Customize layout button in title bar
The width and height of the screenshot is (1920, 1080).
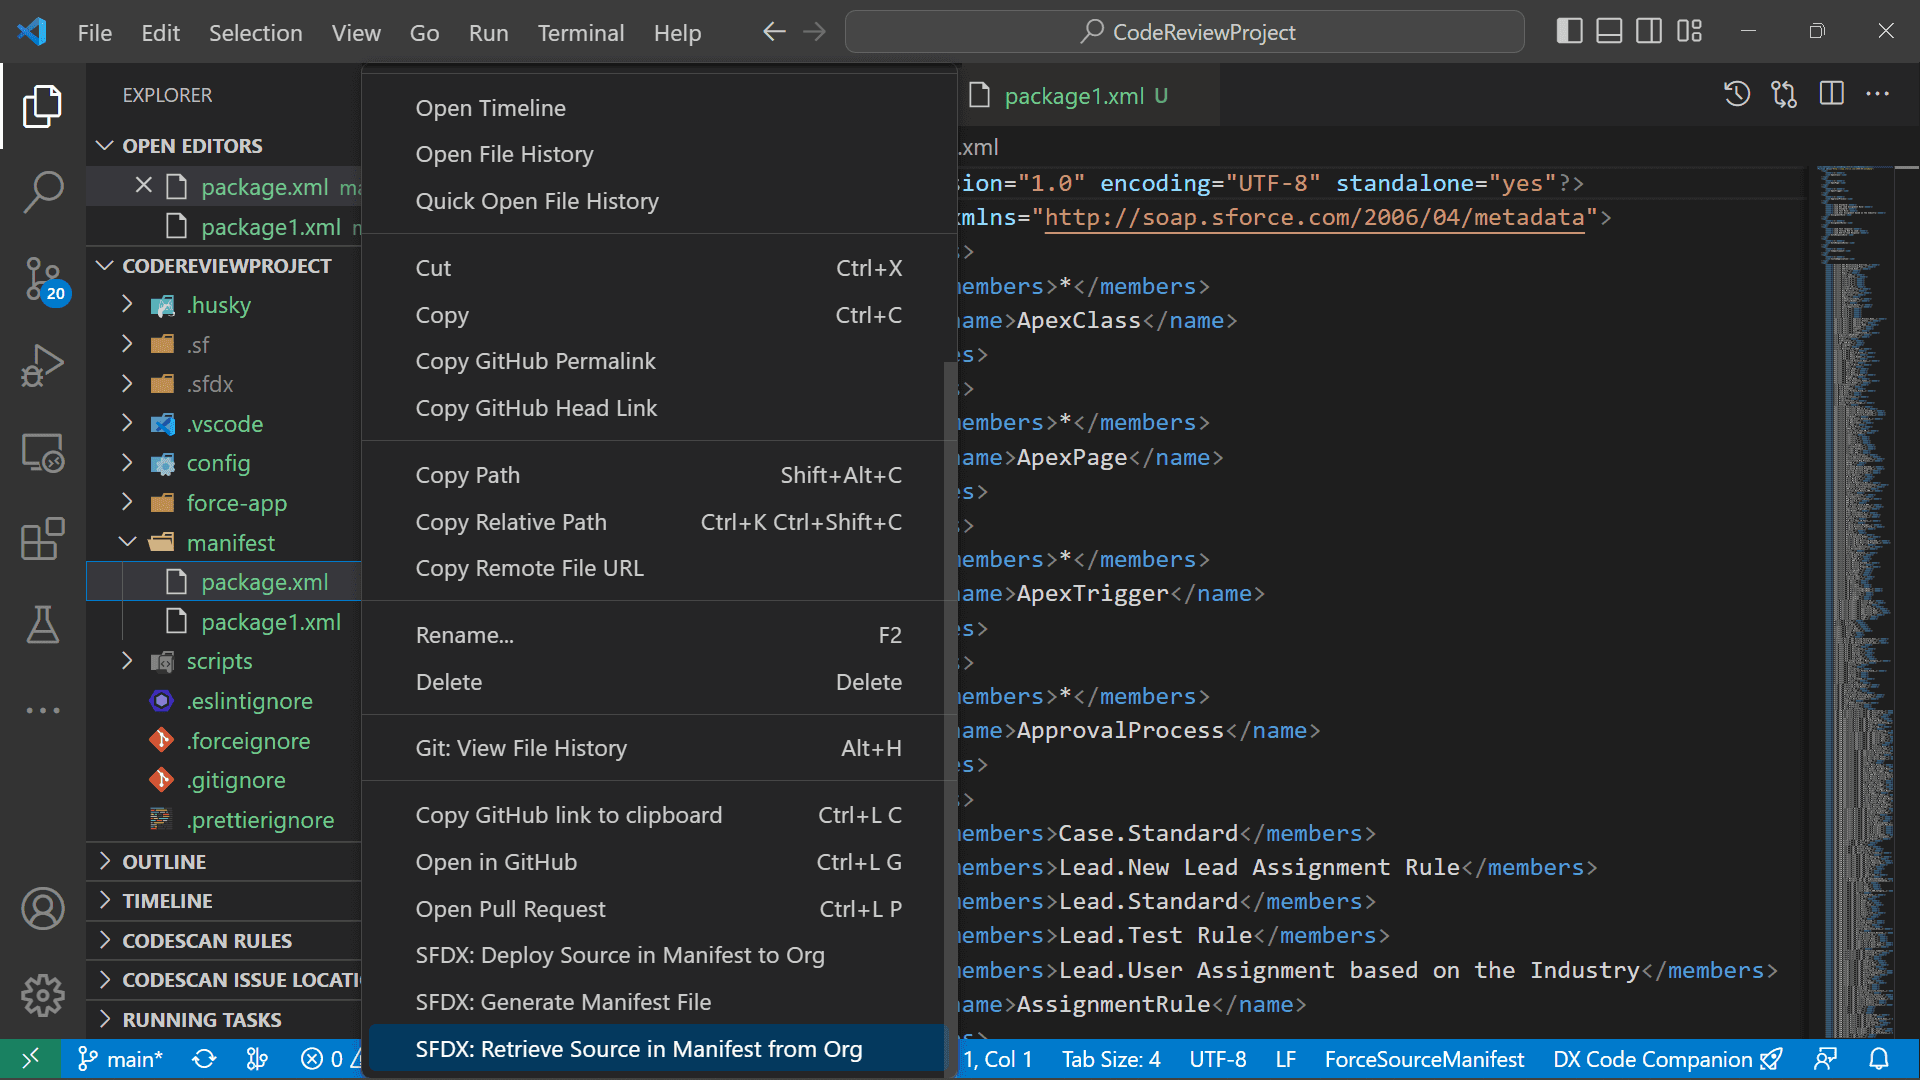(x=1689, y=32)
